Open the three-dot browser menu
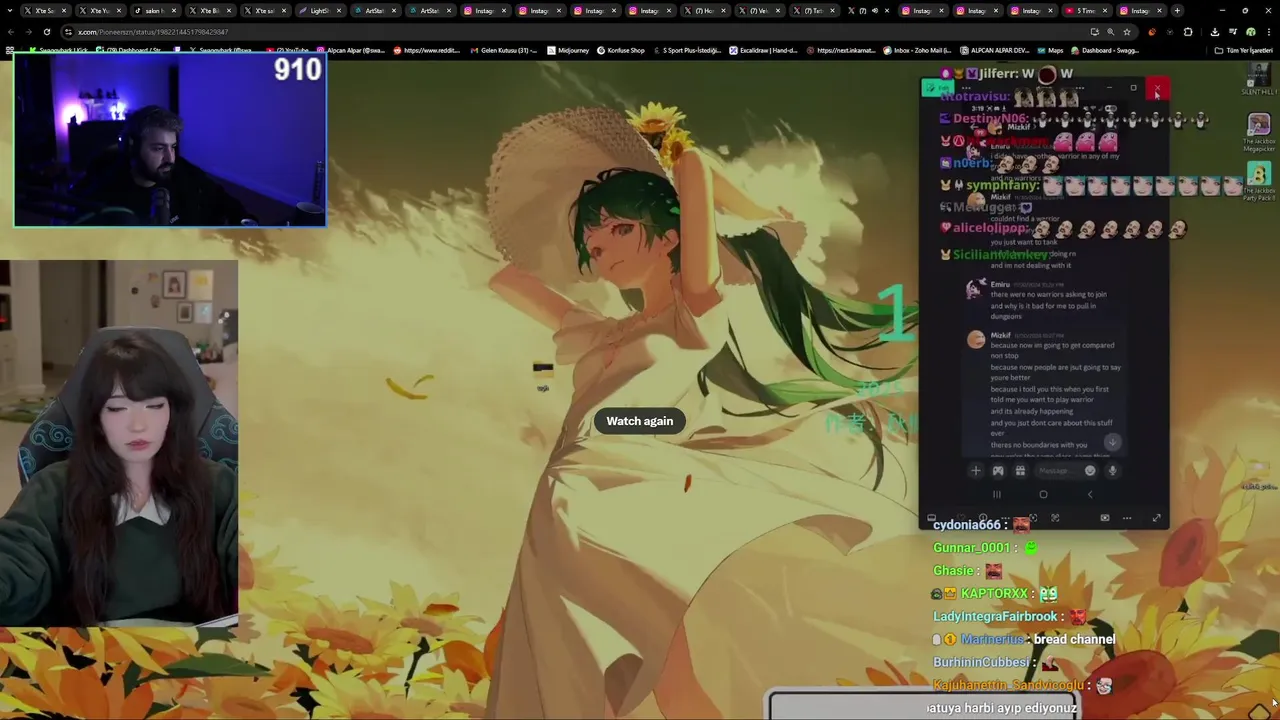The width and height of the screenshot is (1280, 720). (x=1268, y=32)
